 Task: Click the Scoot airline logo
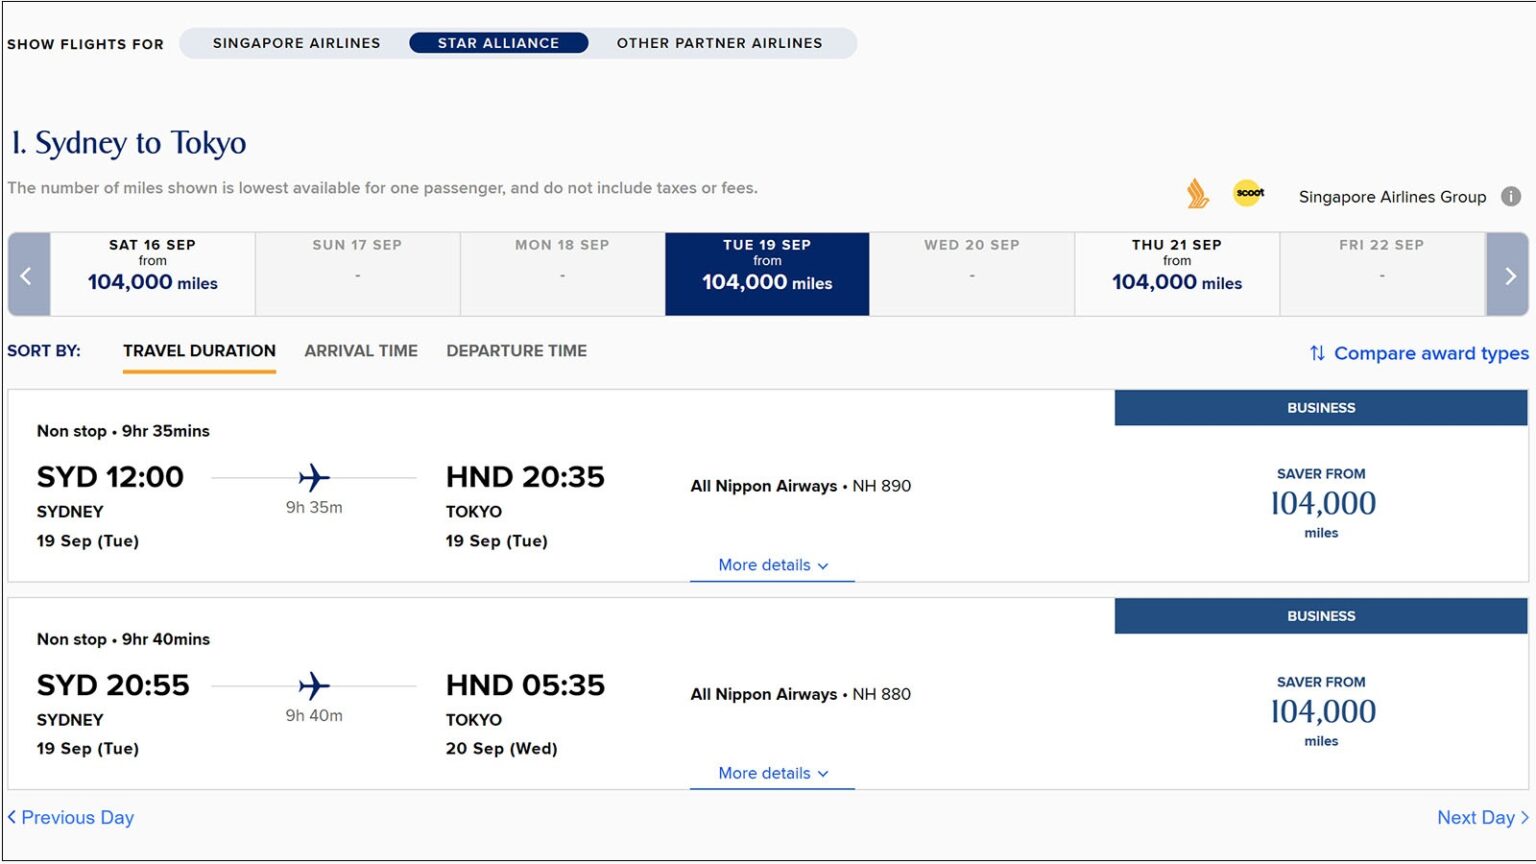tap(1248, 192)
